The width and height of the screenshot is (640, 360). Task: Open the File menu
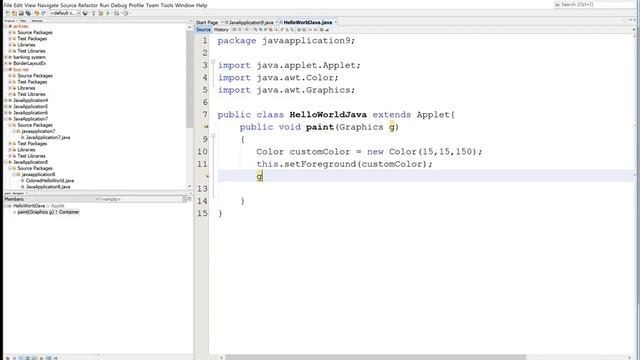point(8,5)
